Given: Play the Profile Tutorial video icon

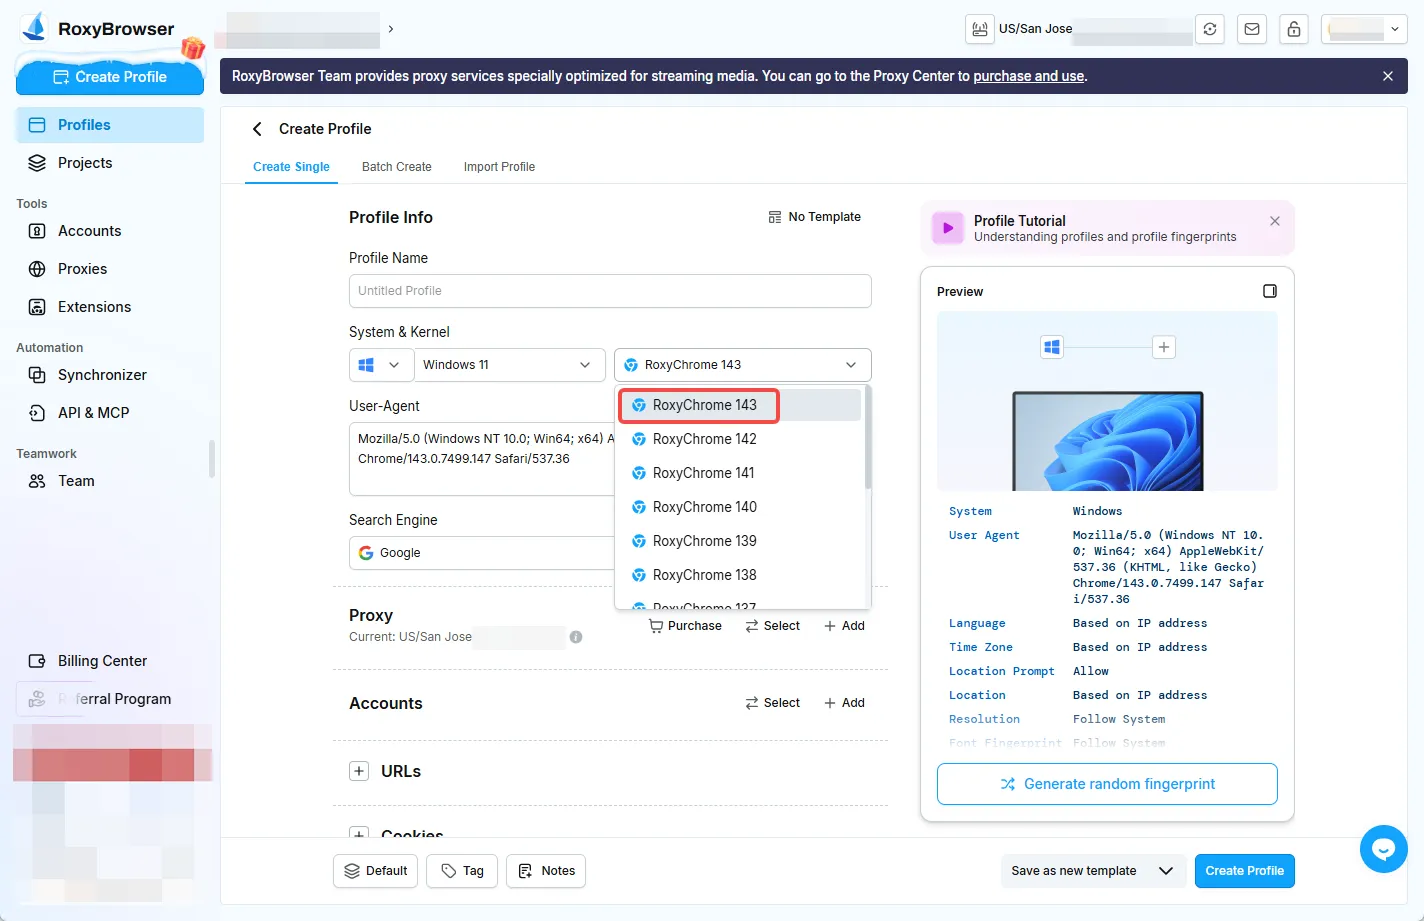Looking at the screenshot, I should (948, 228).
